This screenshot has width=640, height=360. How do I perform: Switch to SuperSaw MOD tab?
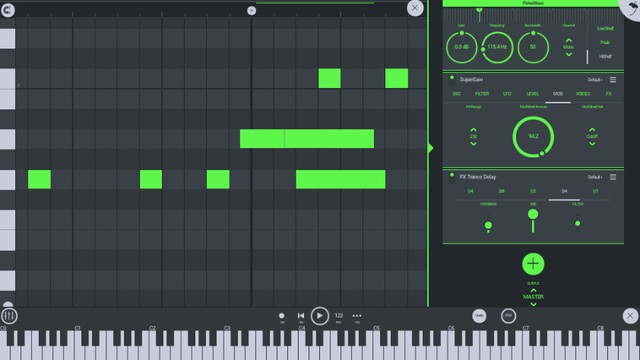pyautogui.click(x=558, y=94)
